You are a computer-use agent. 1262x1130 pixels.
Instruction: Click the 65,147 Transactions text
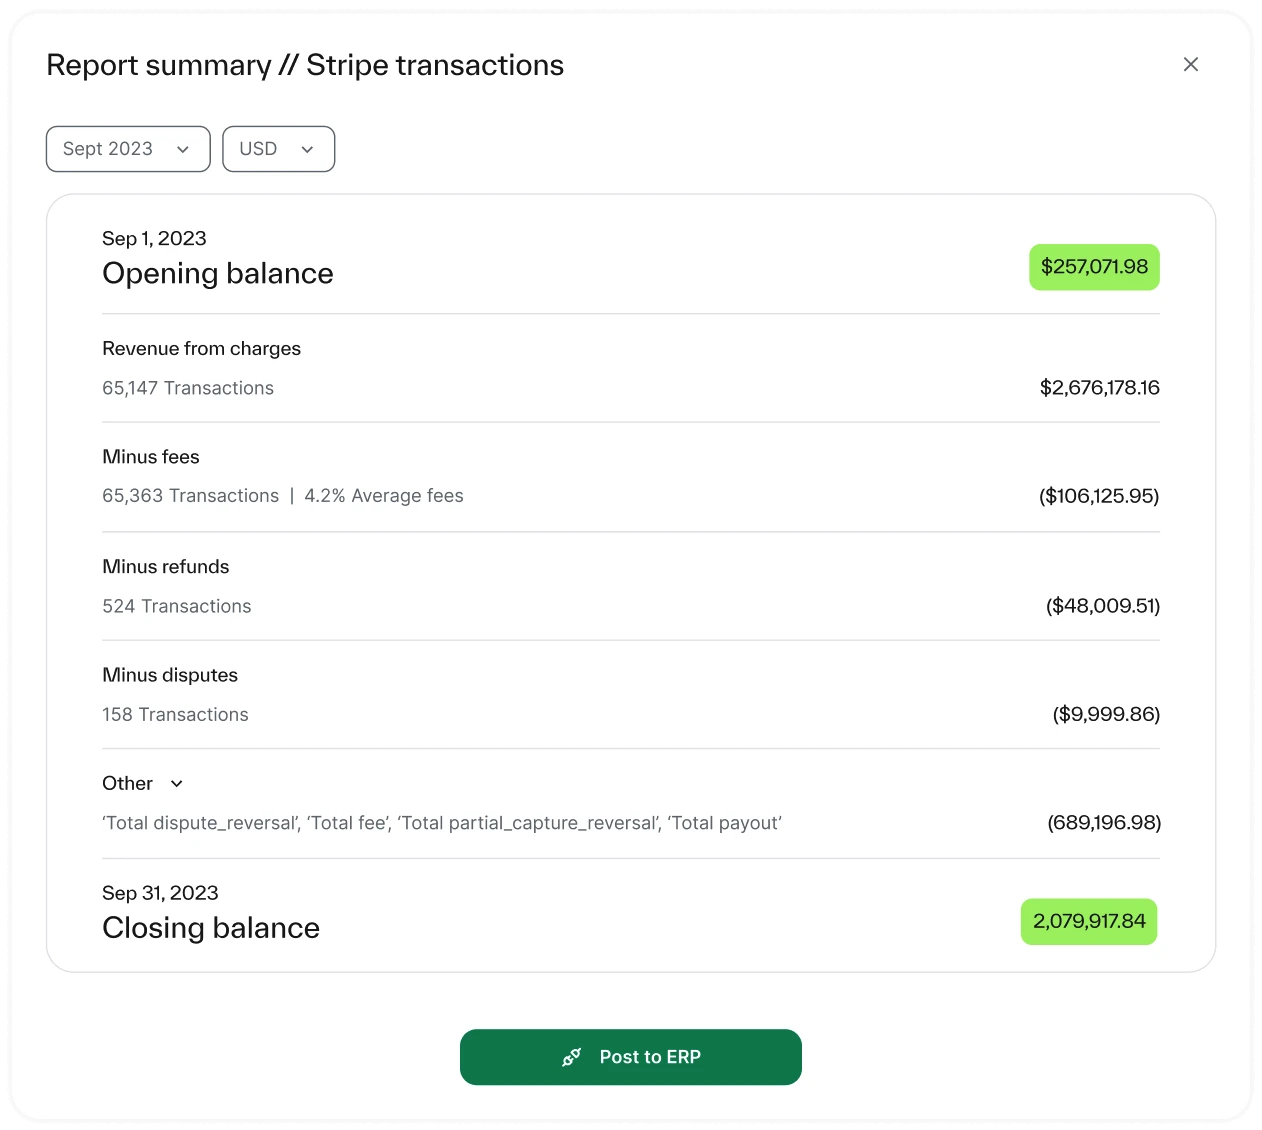click(x=188, y=388)
